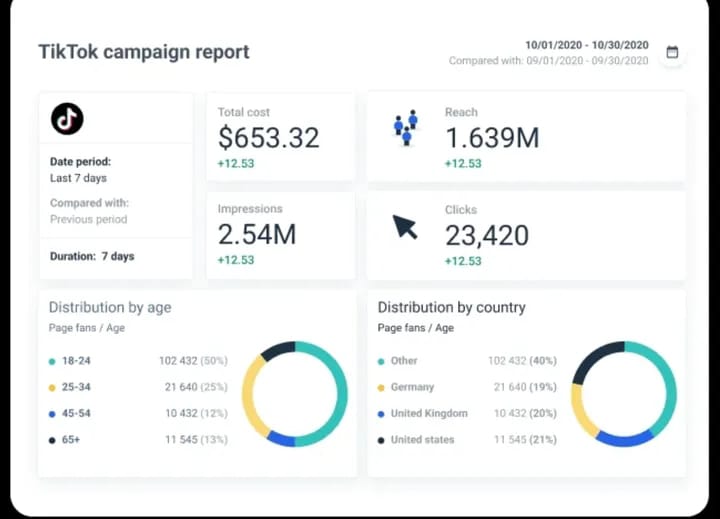Click the 21 640 (19%) country value
The image size is (720, 519).
pyautogui.click(x=525, y=387)
